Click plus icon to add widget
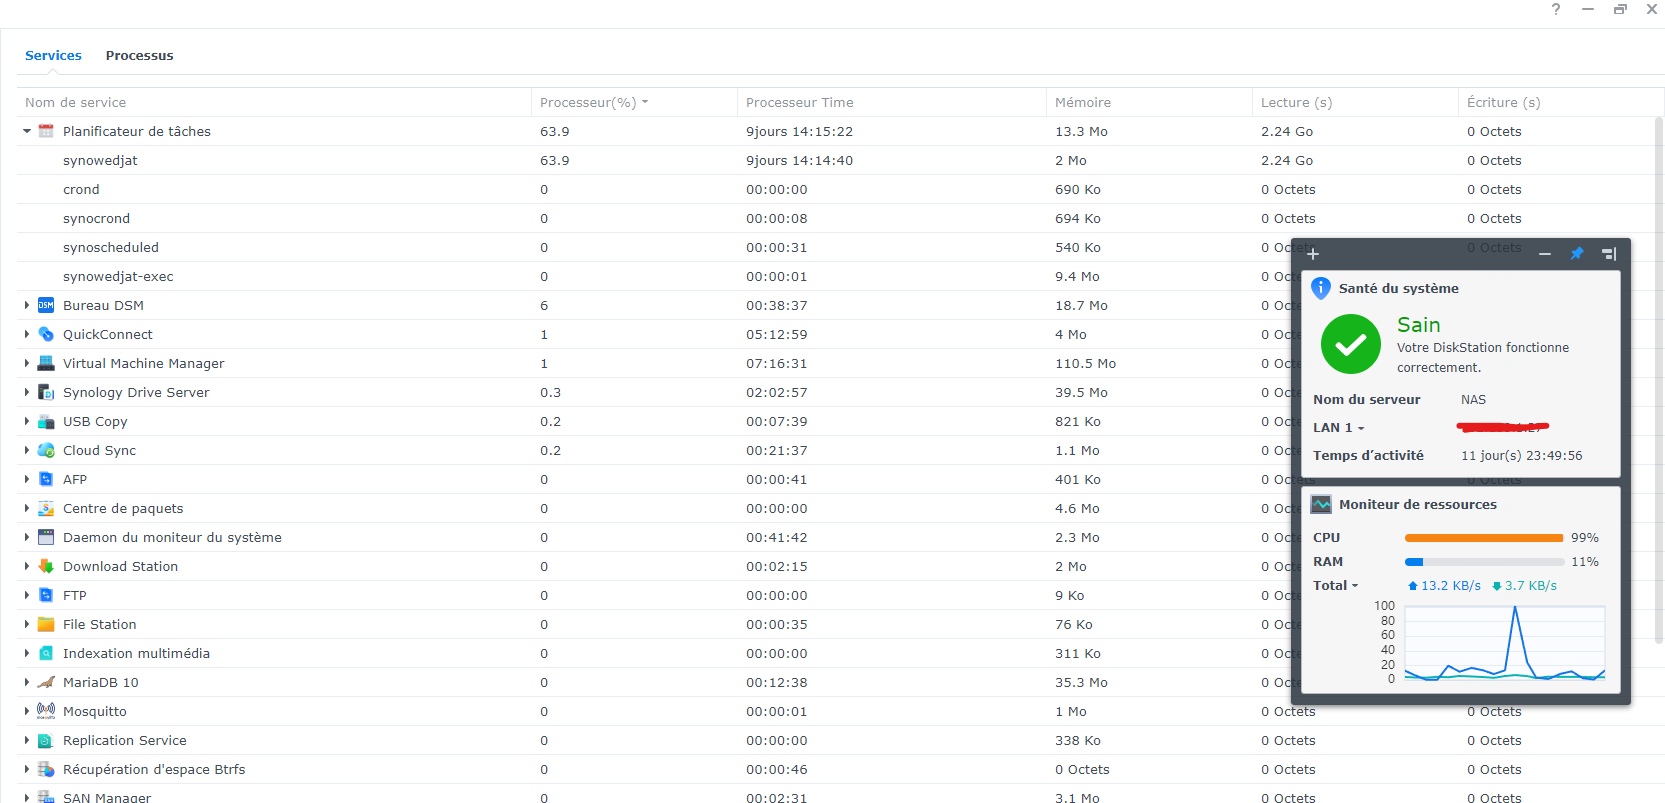 pyautogui.click(x=1313, y=254)
